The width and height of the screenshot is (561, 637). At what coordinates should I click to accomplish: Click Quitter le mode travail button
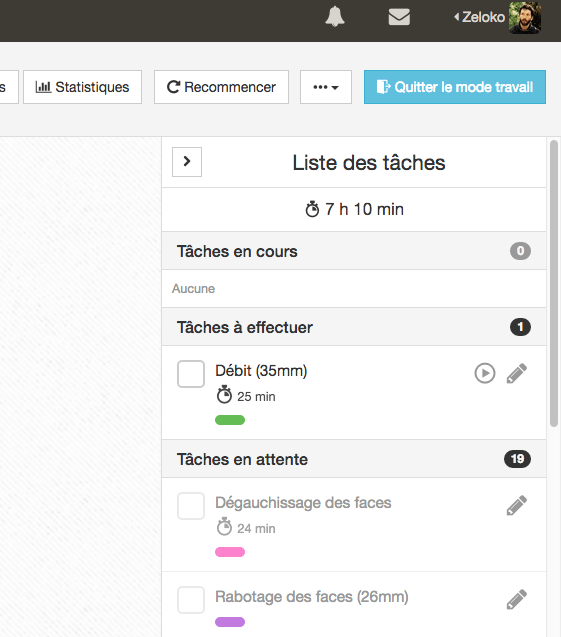click(x=455, y=87)
